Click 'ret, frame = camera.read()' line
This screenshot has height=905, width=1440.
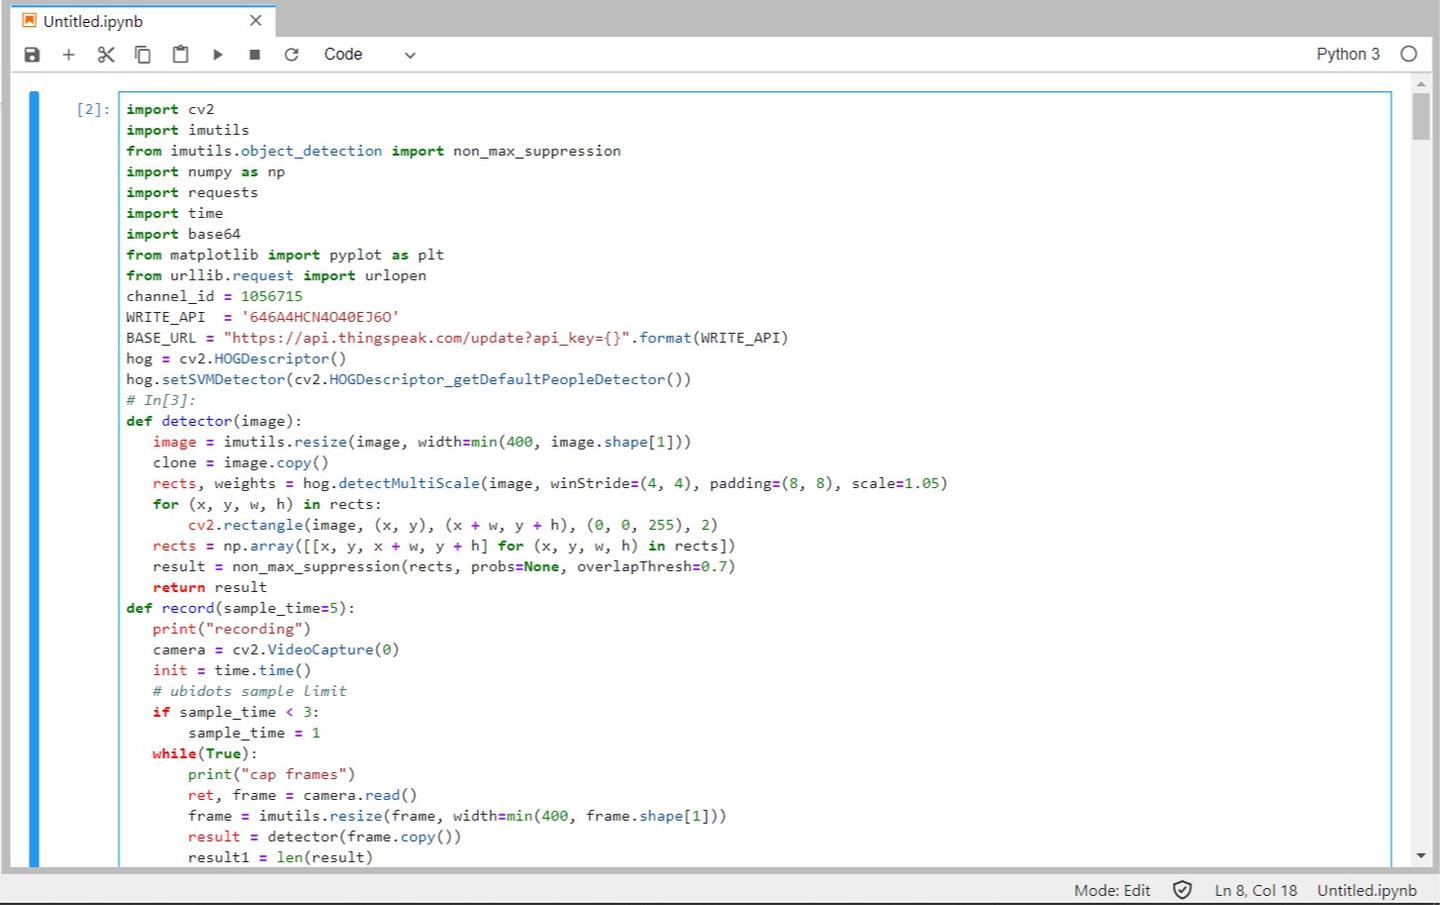[302, 796]
